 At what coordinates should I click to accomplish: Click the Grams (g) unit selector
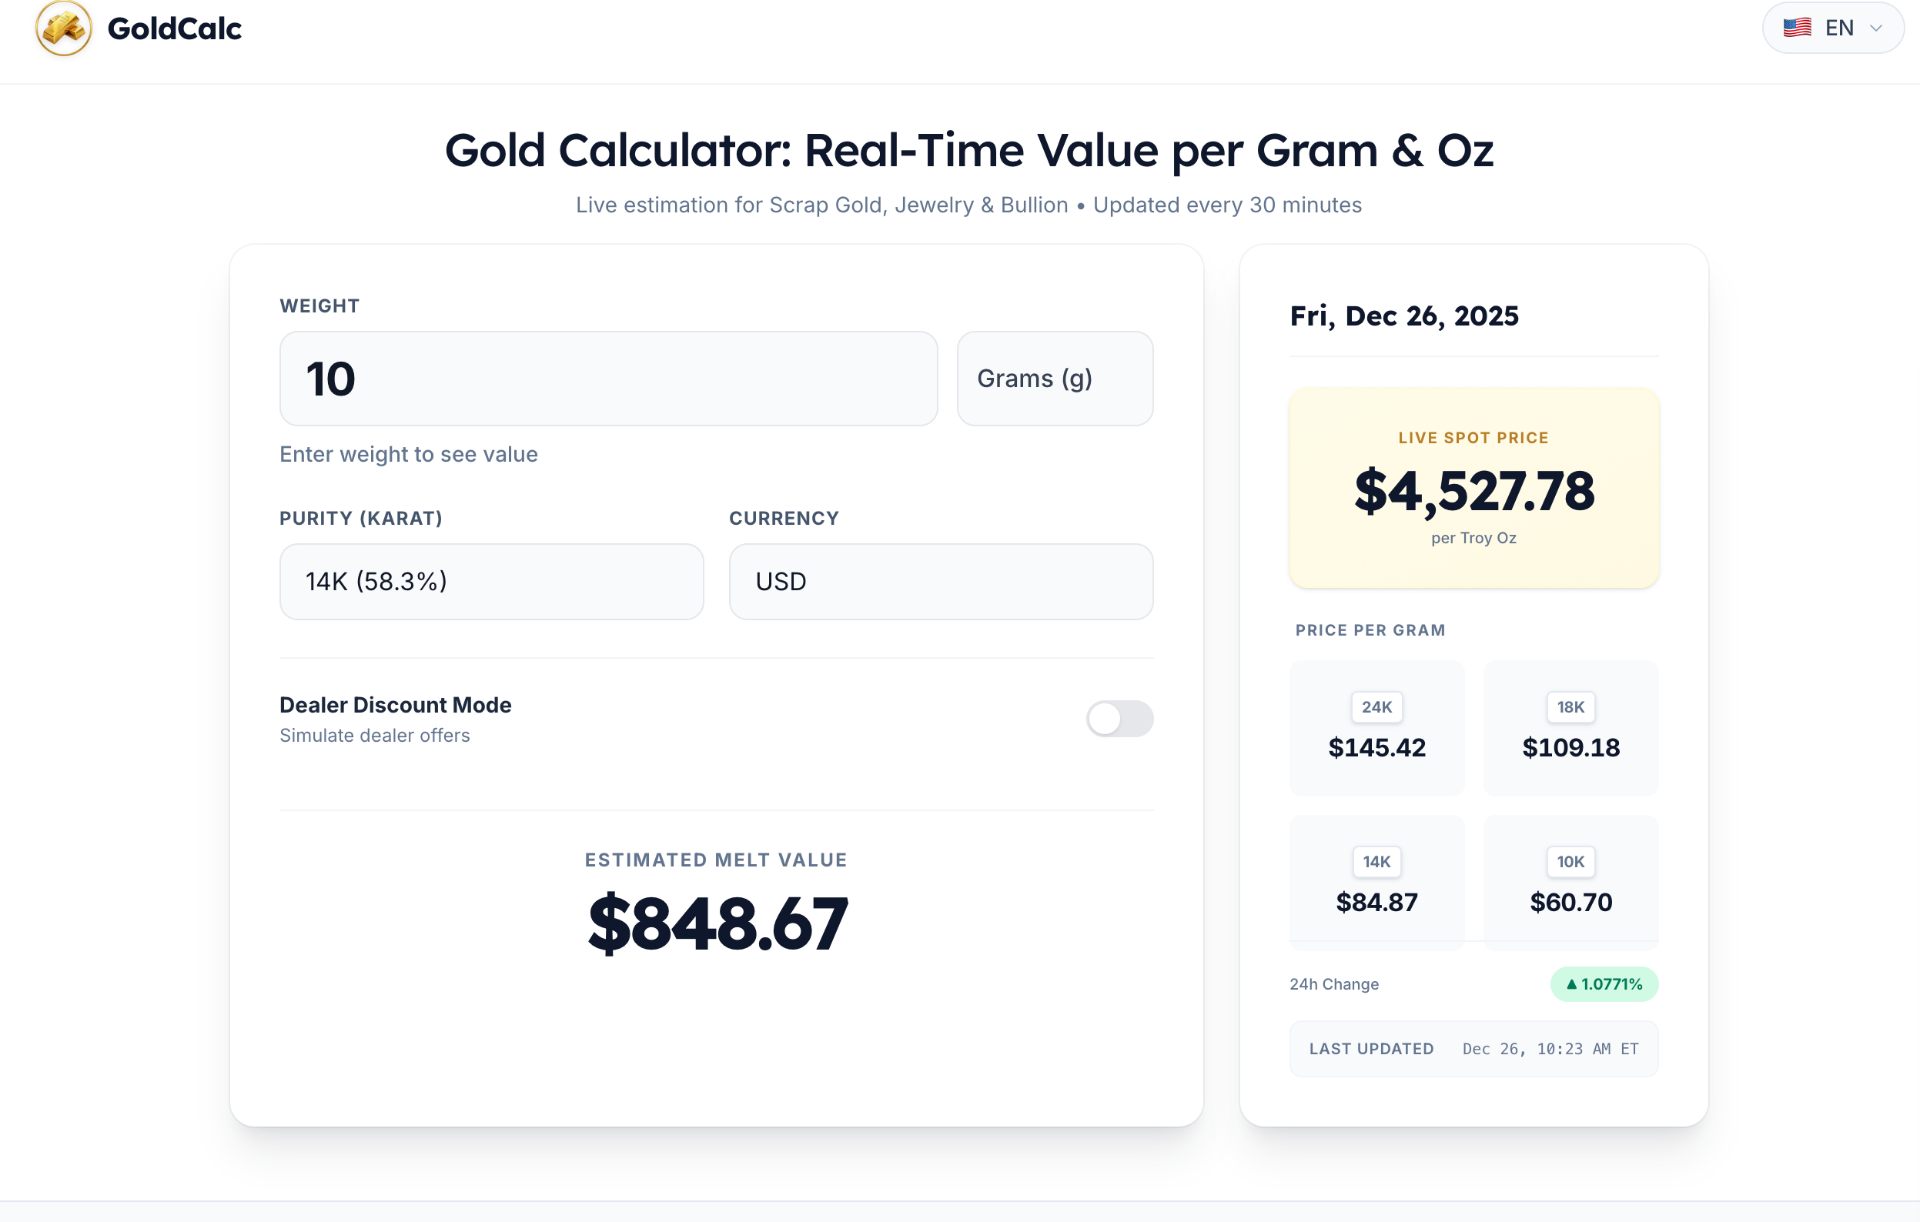(1055, 378)
